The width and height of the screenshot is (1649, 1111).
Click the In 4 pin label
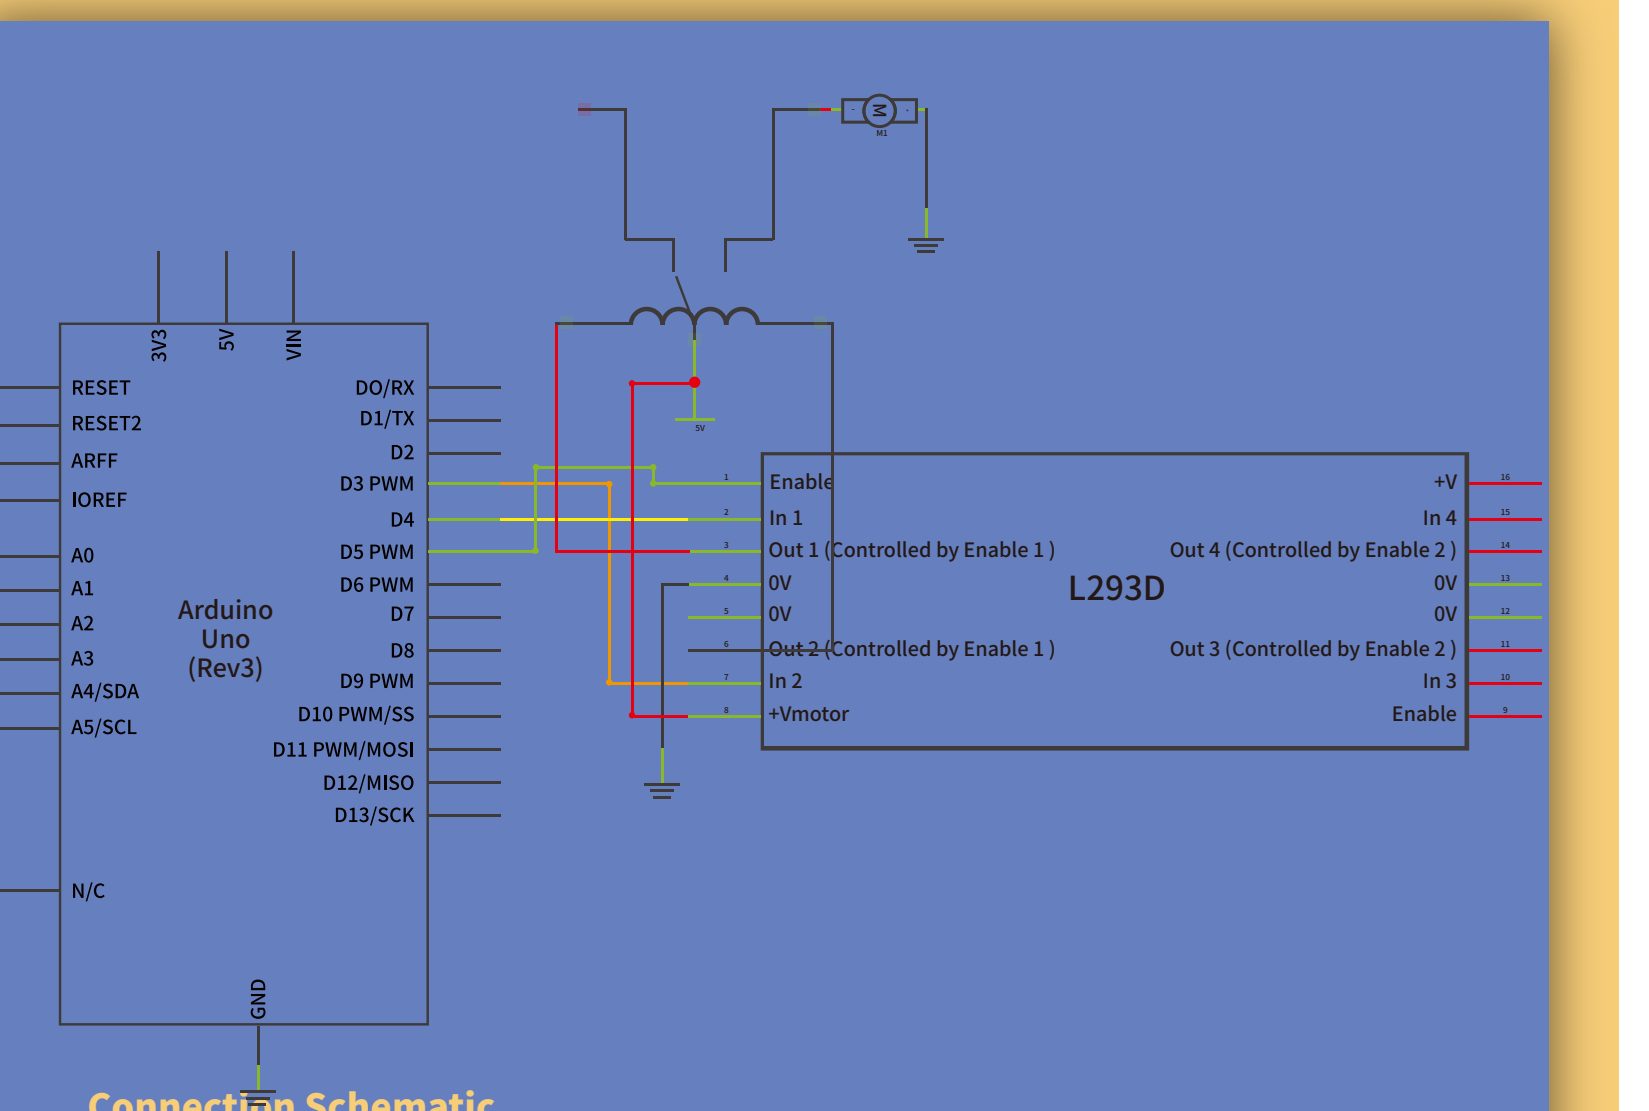pos(1440,518)
